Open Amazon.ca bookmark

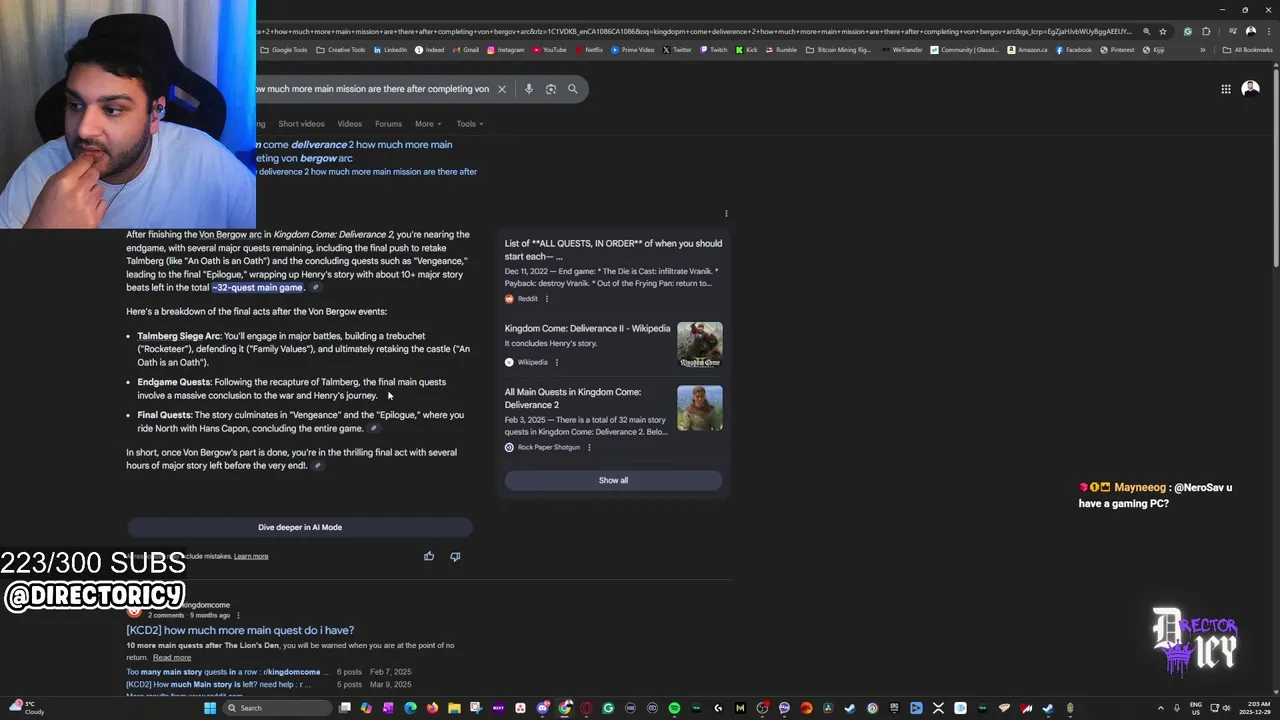[x=1028, y=50]
